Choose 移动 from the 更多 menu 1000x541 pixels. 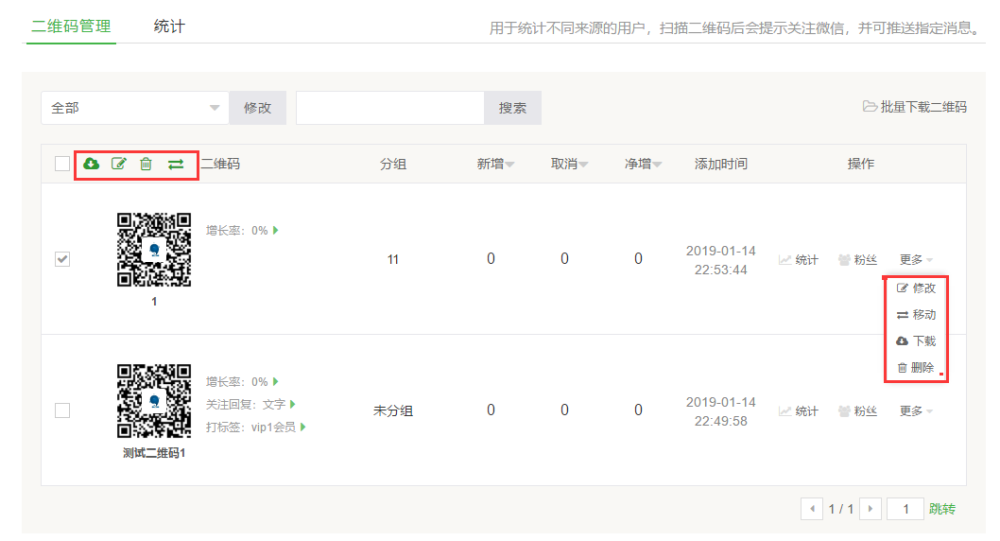click(916, 315)
